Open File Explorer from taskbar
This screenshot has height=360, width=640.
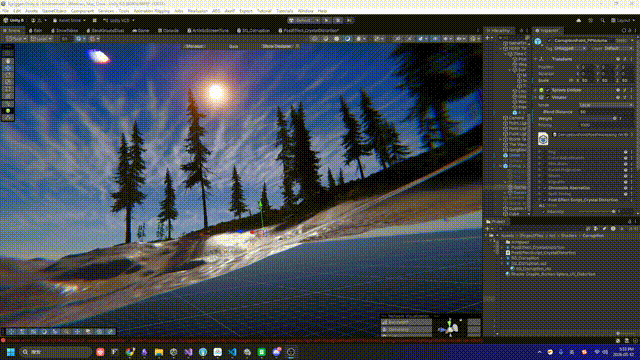[159, 352]
